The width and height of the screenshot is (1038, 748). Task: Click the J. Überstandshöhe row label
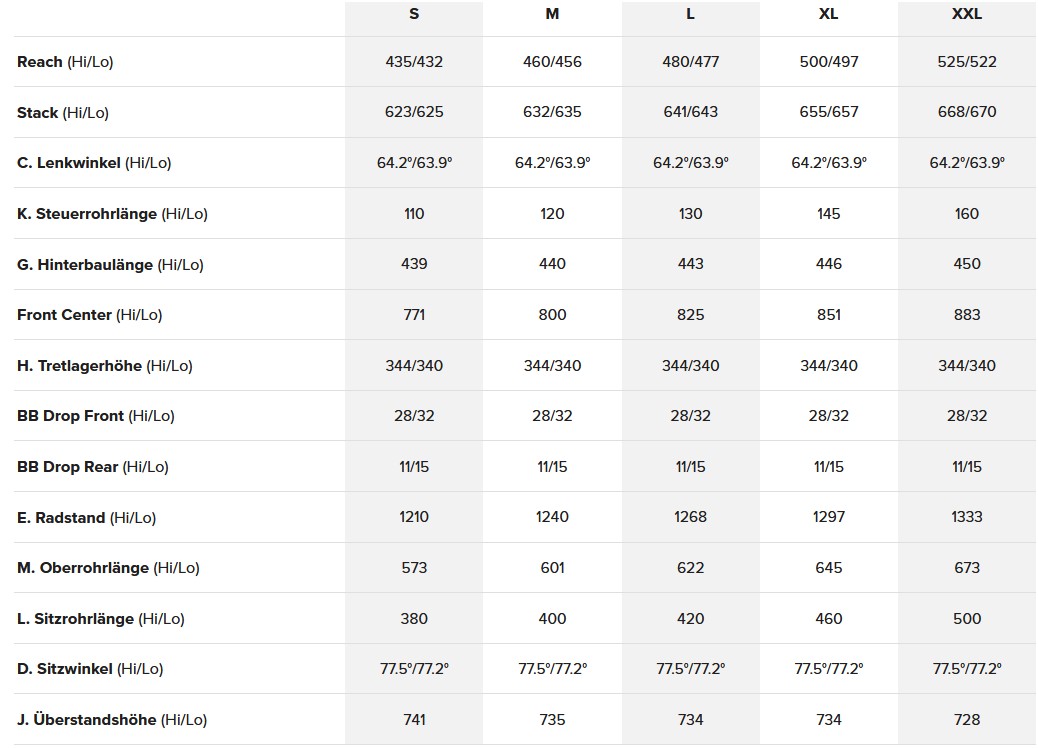[112, 720]
